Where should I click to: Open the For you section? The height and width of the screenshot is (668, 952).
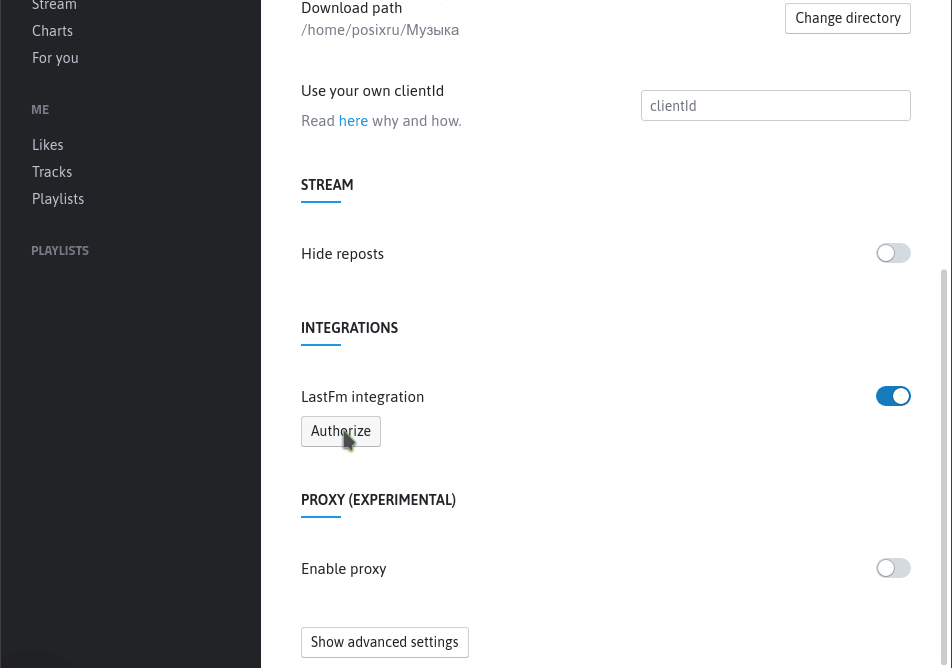pos(55,58)
